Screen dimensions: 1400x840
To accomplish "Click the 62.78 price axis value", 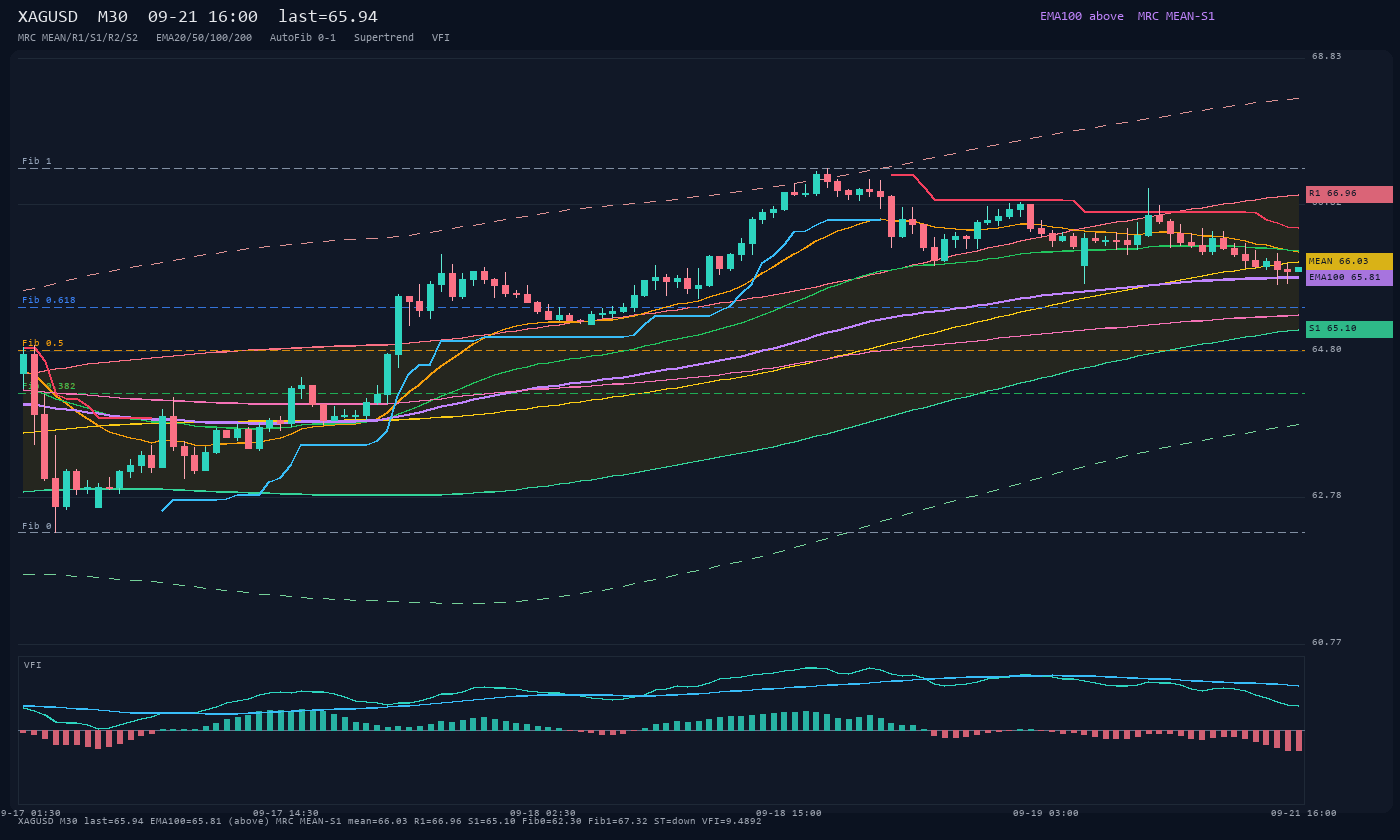I will point(1327,496).
